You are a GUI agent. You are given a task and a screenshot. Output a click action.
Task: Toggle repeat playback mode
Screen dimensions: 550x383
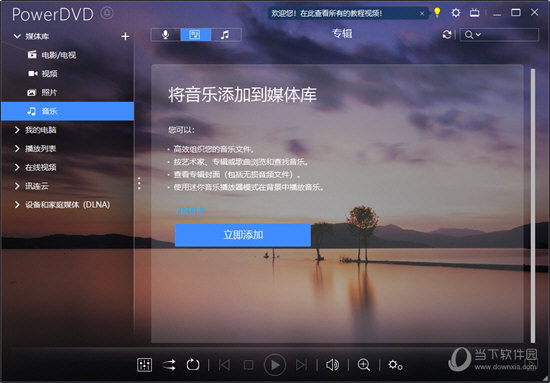tap(193, 365)
